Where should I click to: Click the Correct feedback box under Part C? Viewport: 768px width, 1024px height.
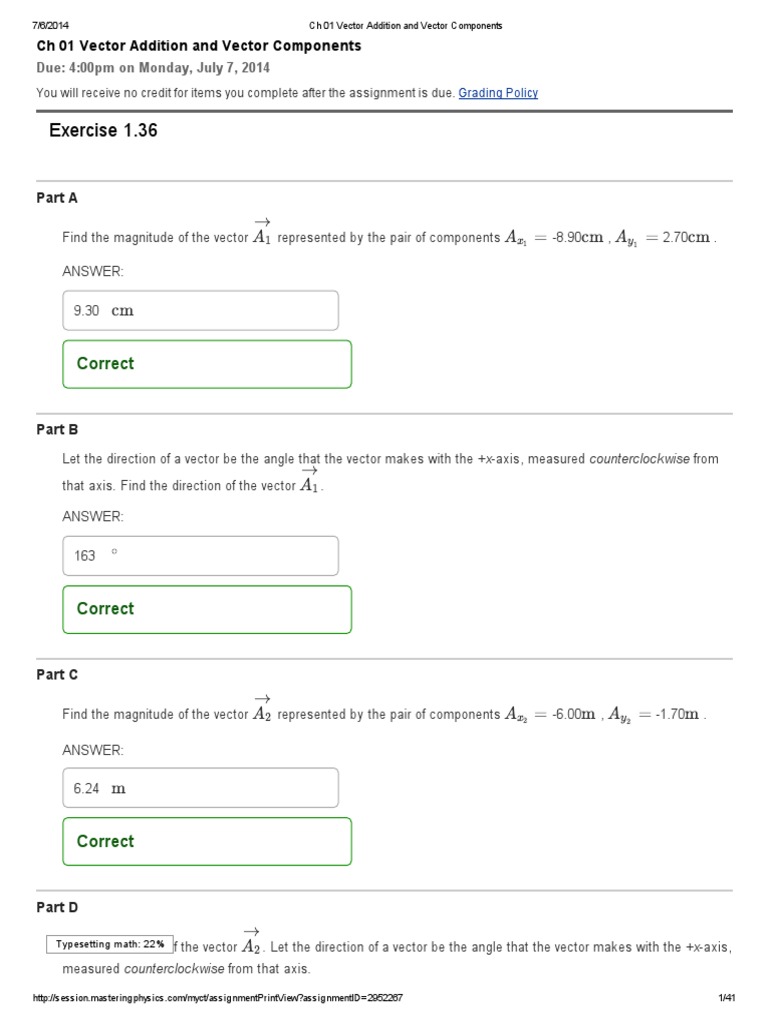tap(207, 842)
